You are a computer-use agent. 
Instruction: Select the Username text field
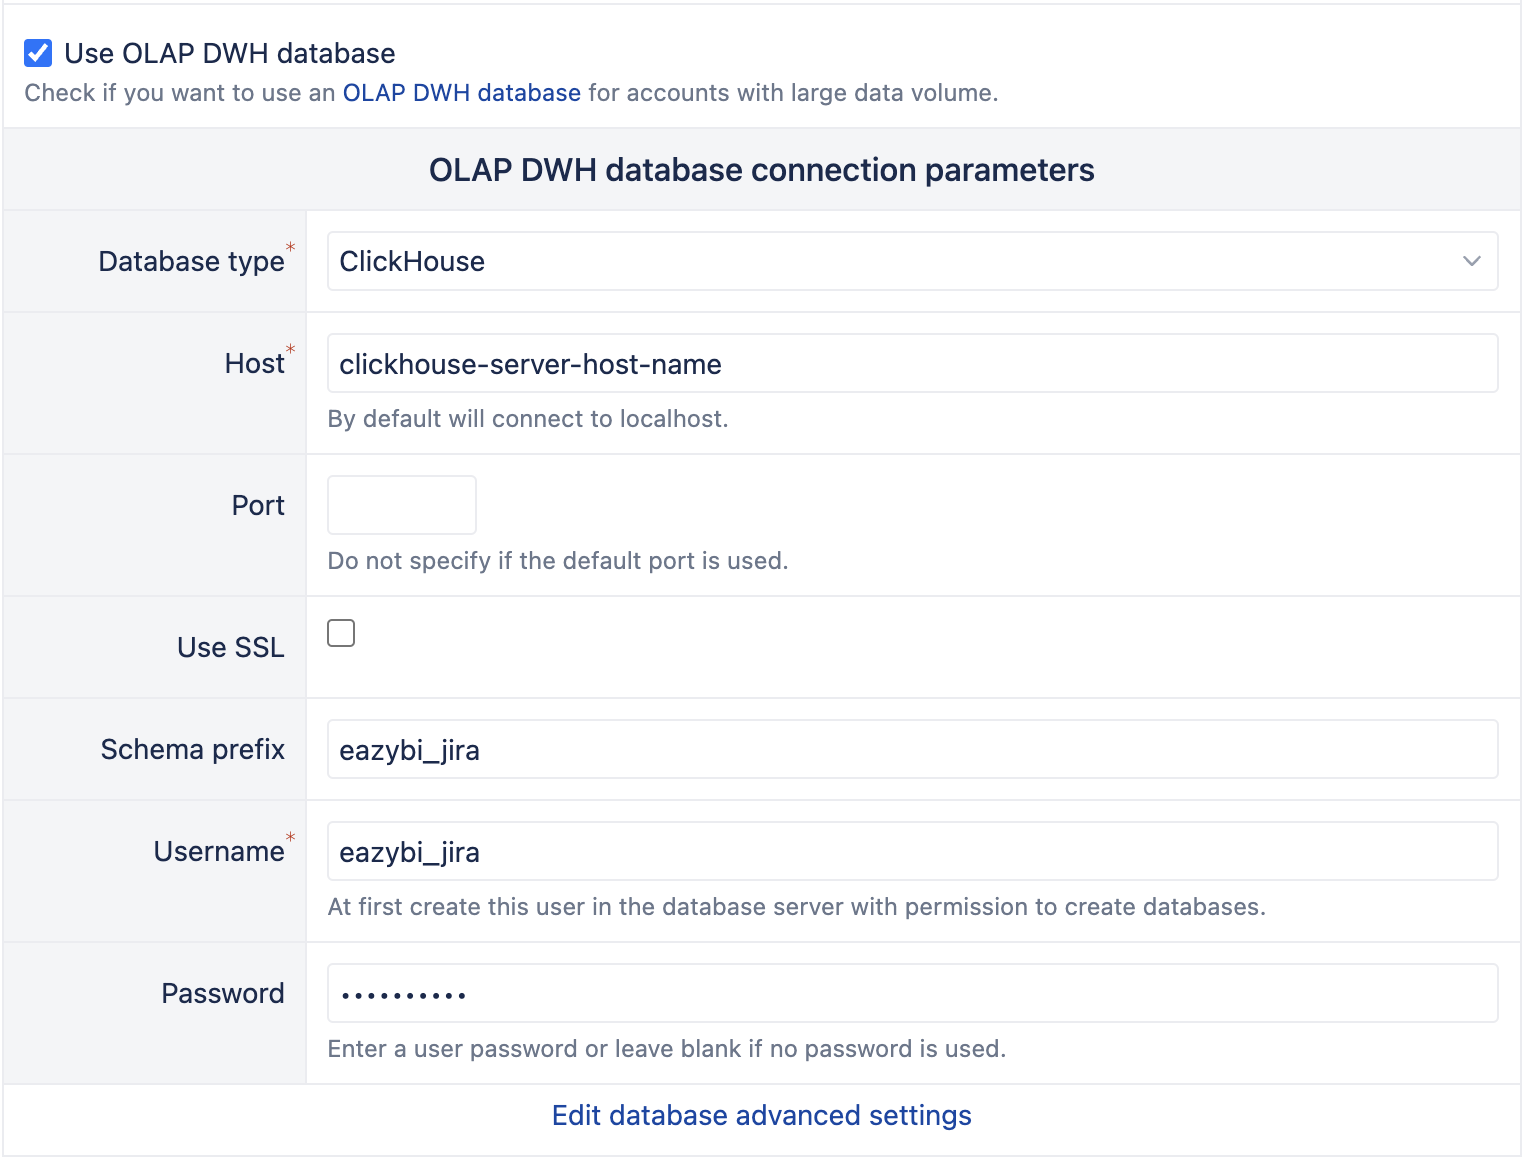coord(911,852)
